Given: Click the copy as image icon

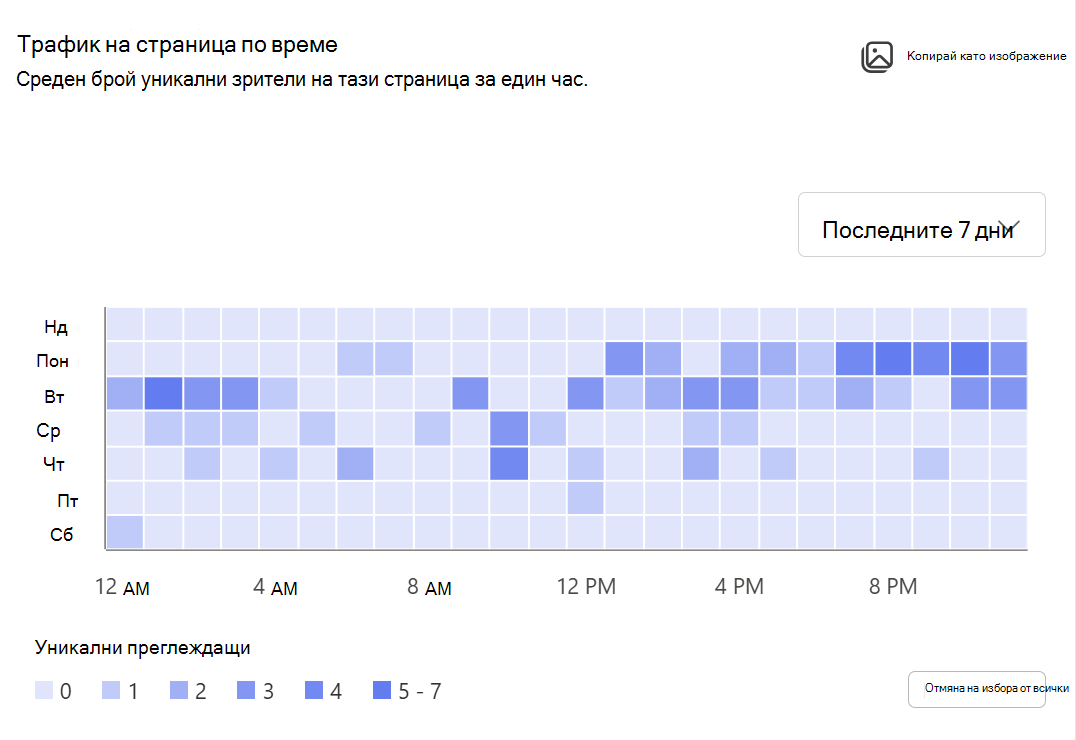Looking at the screenshot, I should tap(877, 57).
